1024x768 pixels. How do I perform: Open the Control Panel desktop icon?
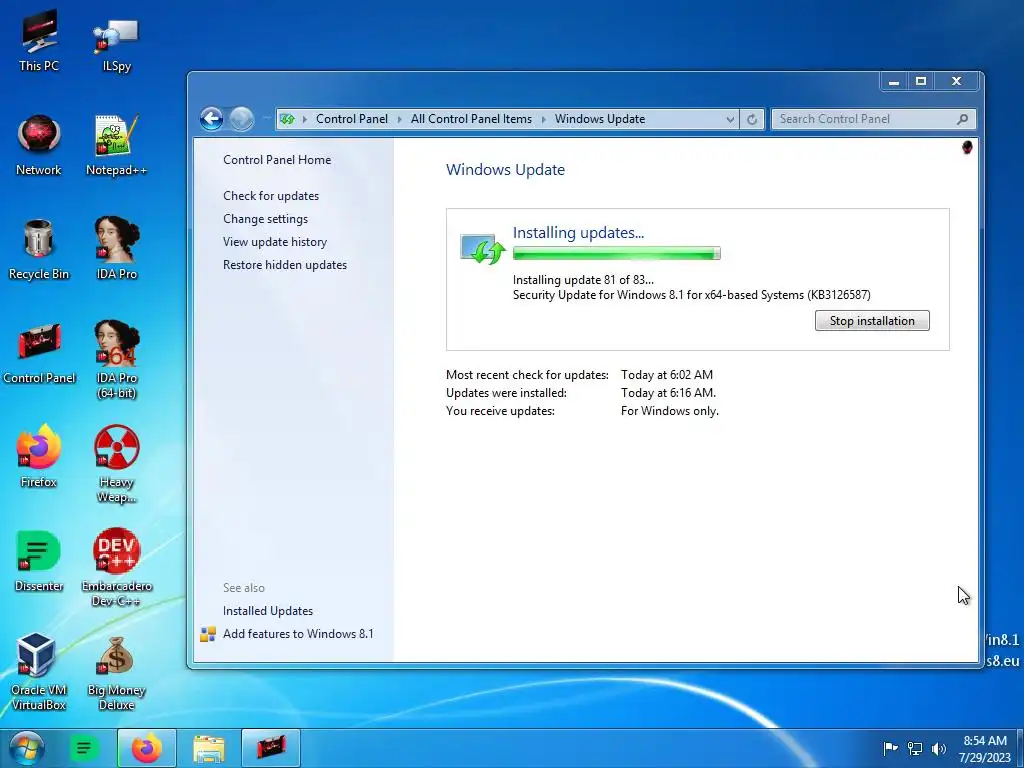(x=39, y=353)
